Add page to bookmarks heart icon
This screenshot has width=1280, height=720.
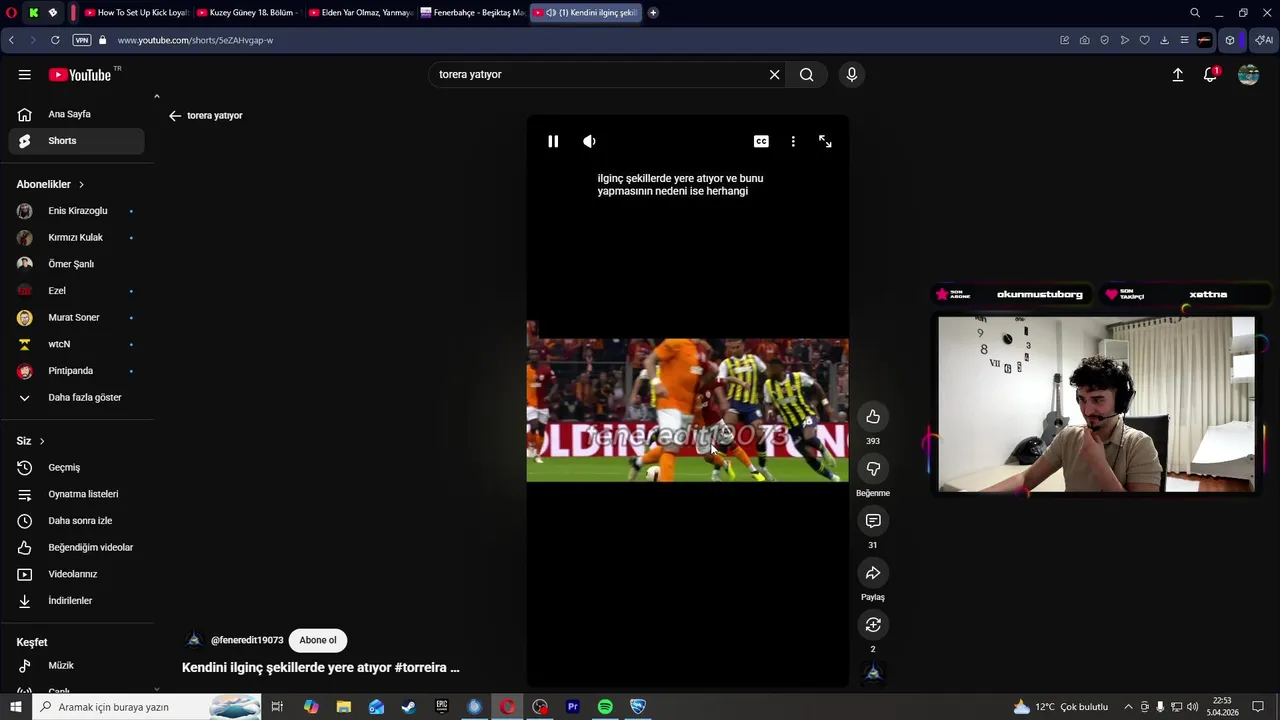pos(1145,40)
